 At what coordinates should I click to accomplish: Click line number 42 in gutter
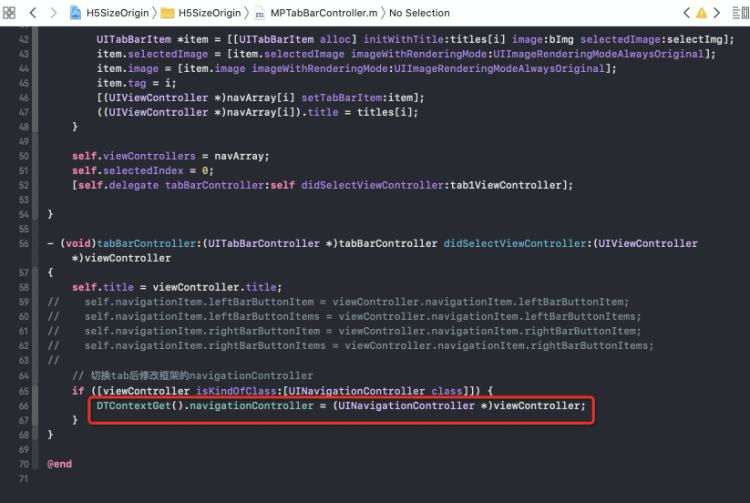[24, 39]
